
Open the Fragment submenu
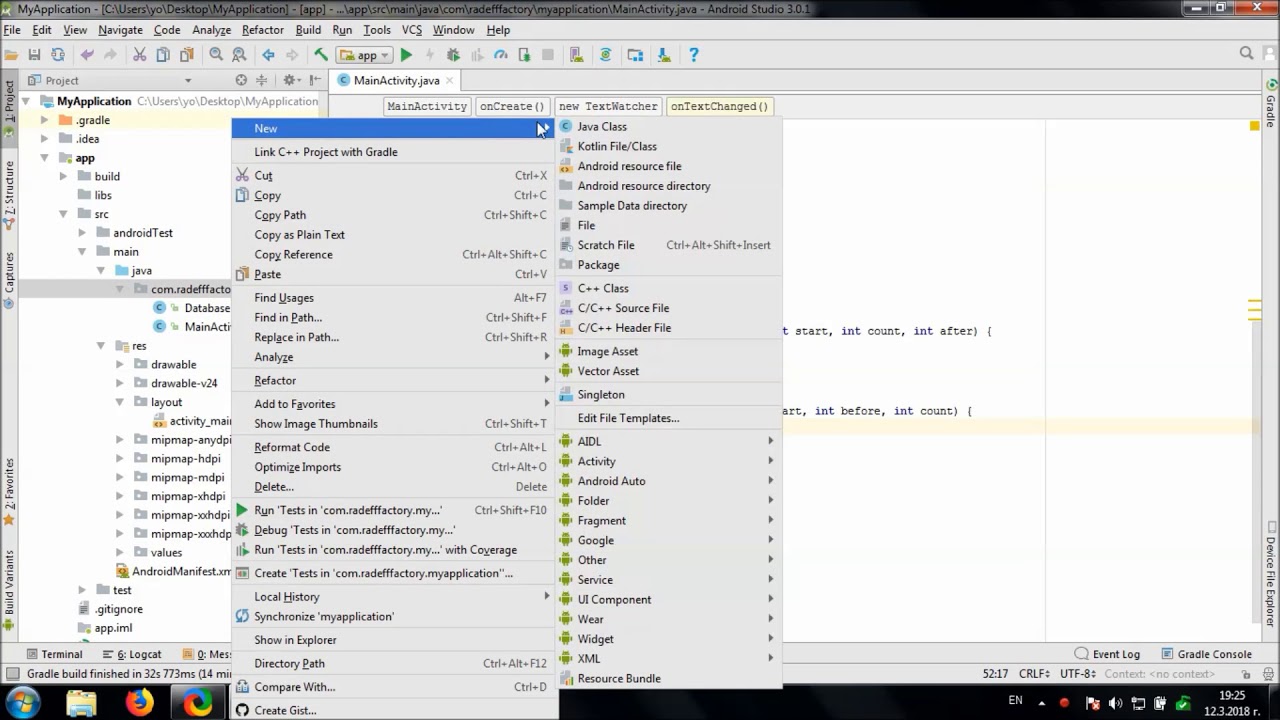click(x=668, y=520)
